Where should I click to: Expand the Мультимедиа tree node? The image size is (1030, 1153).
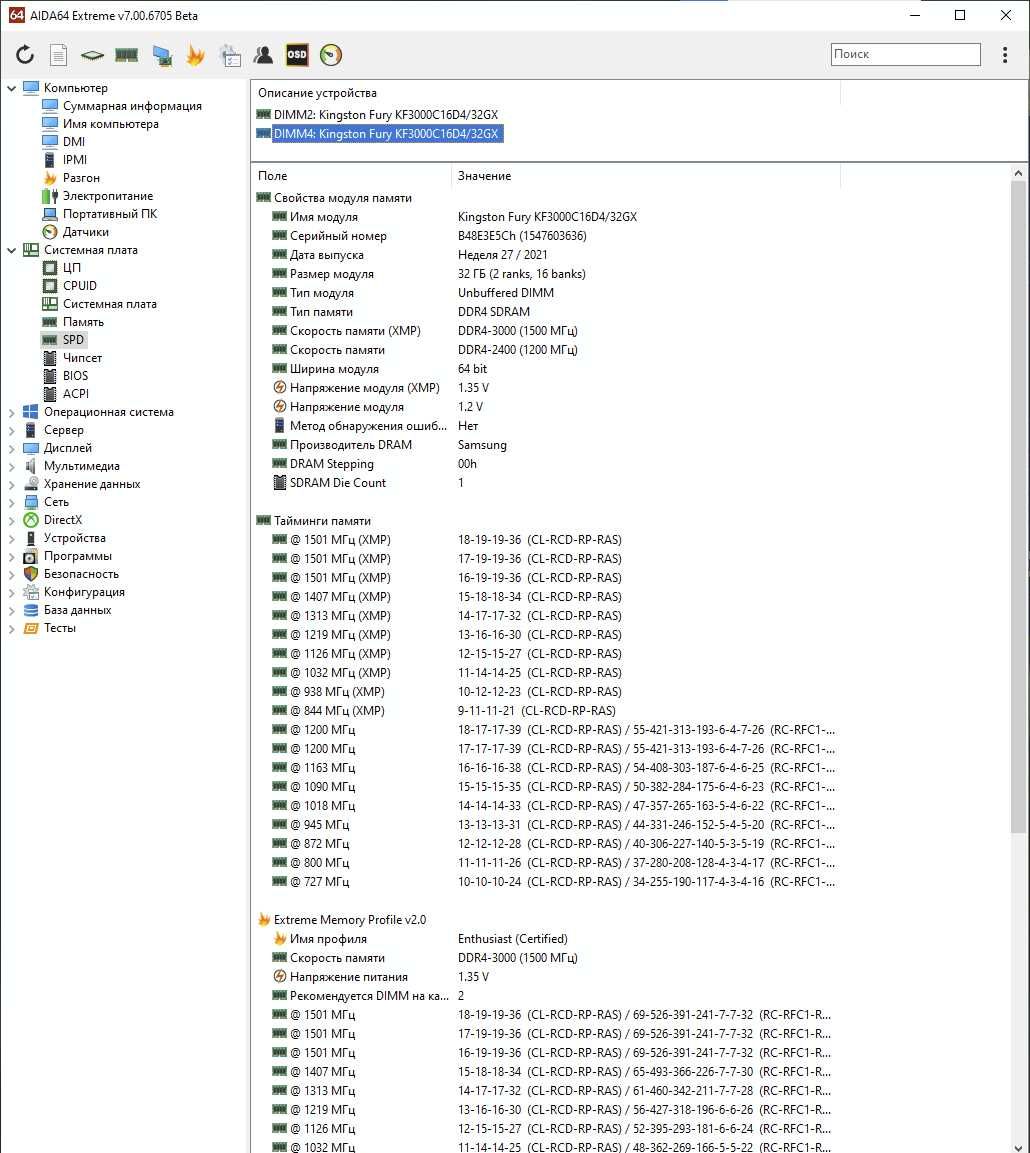pyautogui.click(x=11, y=466)
